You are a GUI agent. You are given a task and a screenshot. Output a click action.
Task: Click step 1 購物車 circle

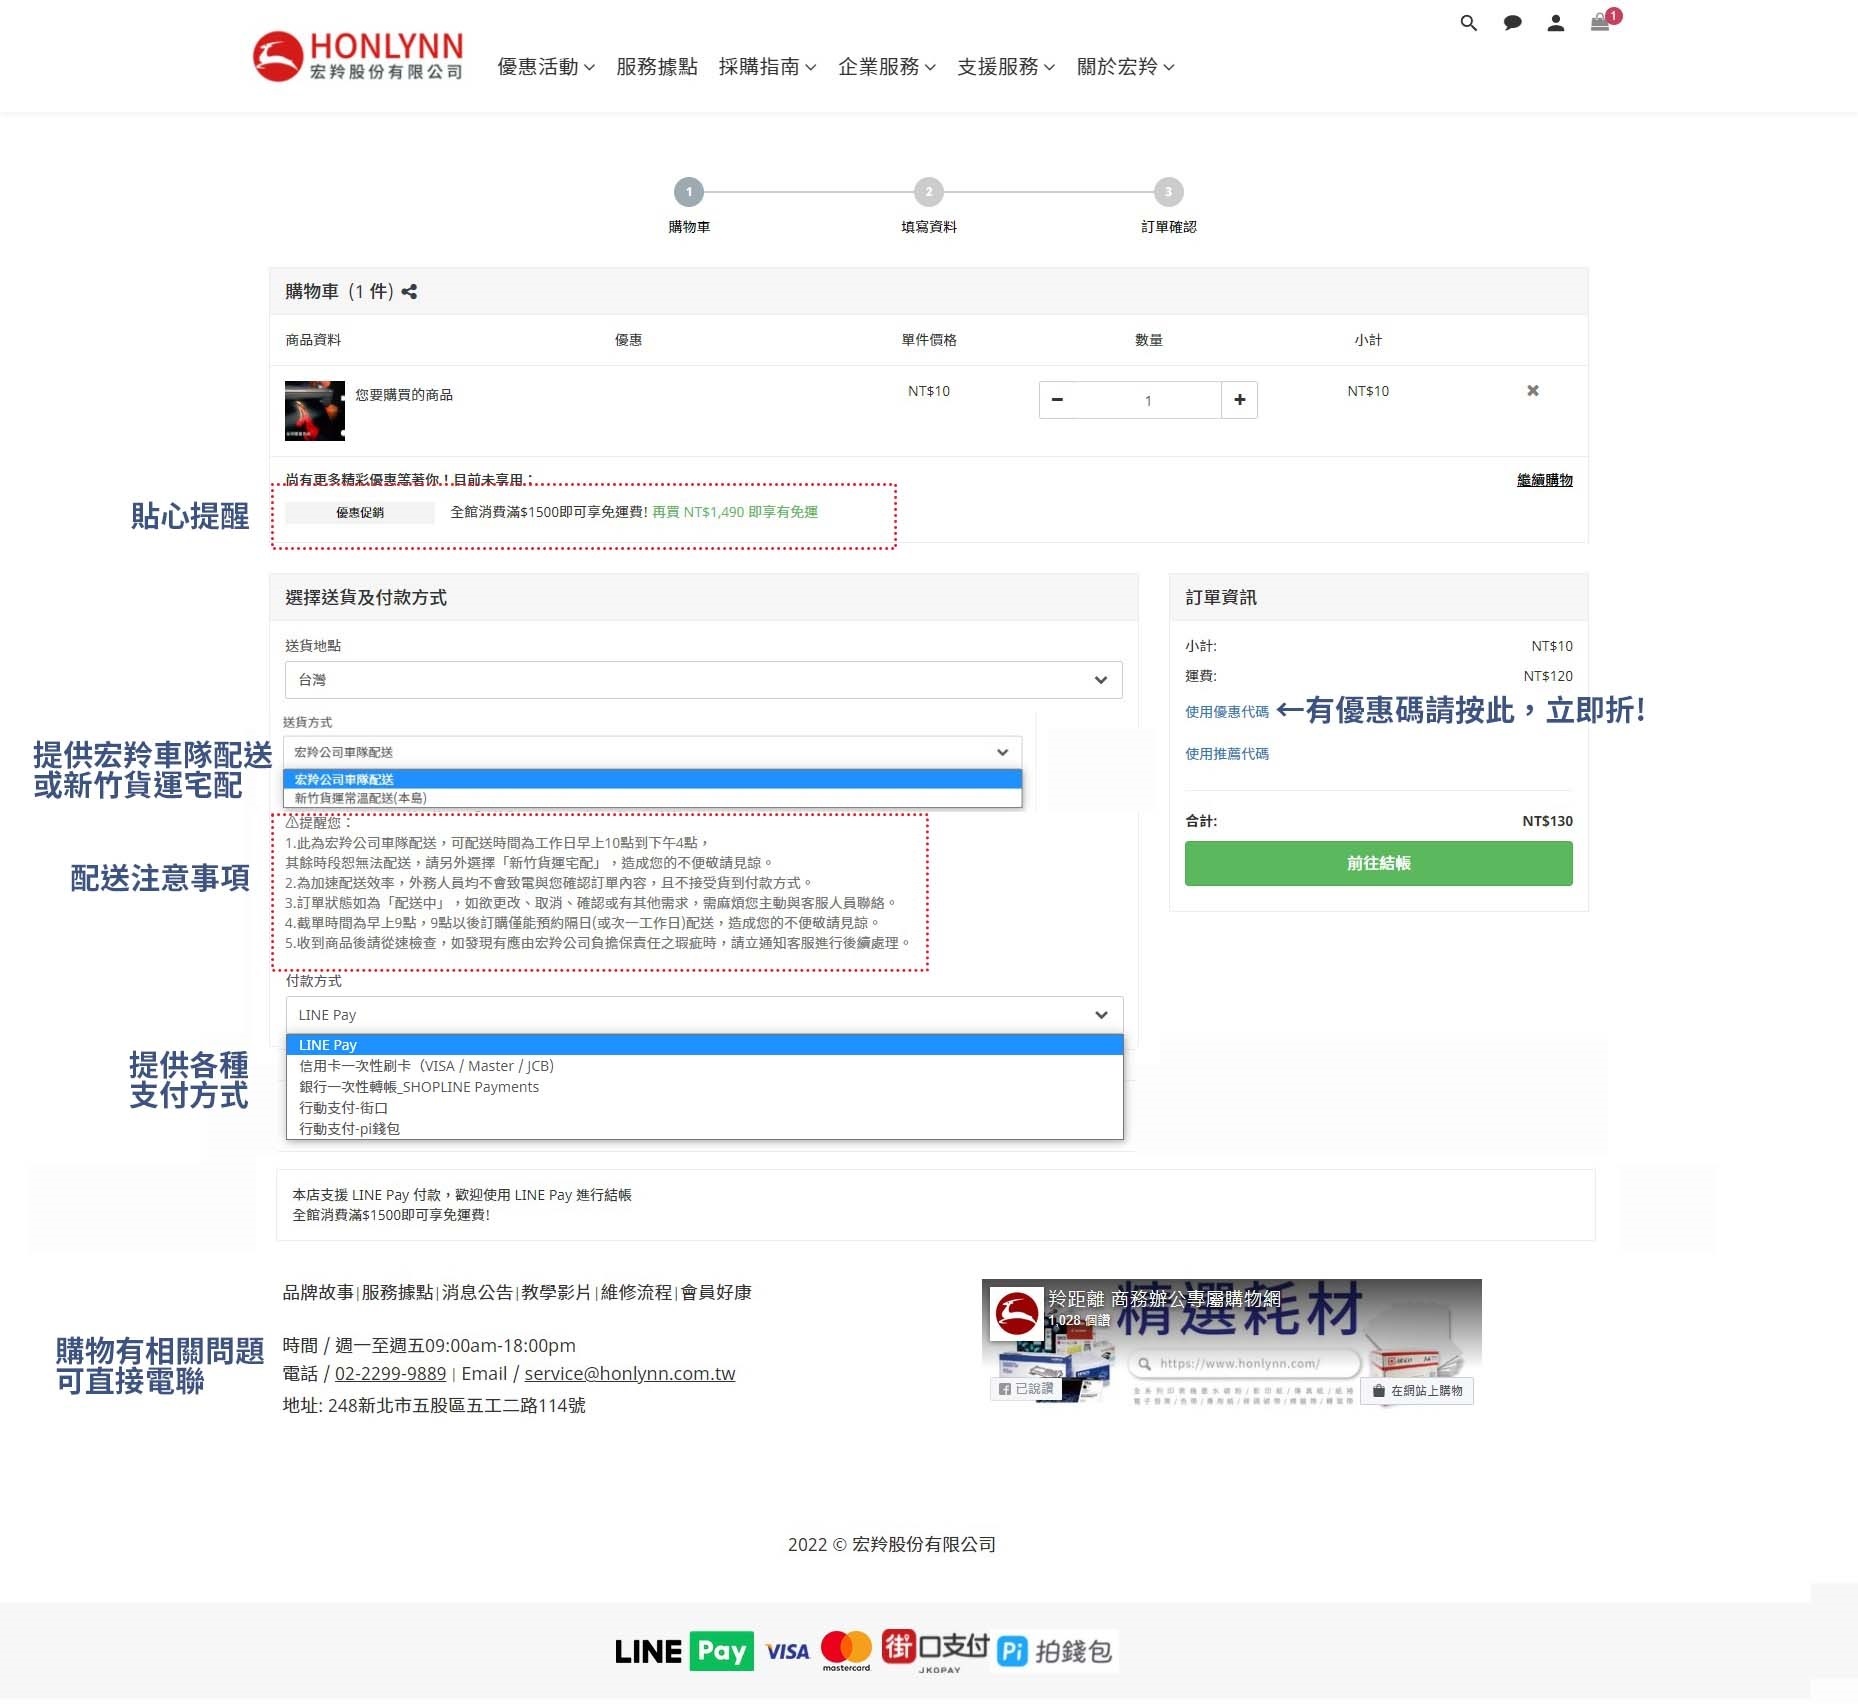point(689,192)
